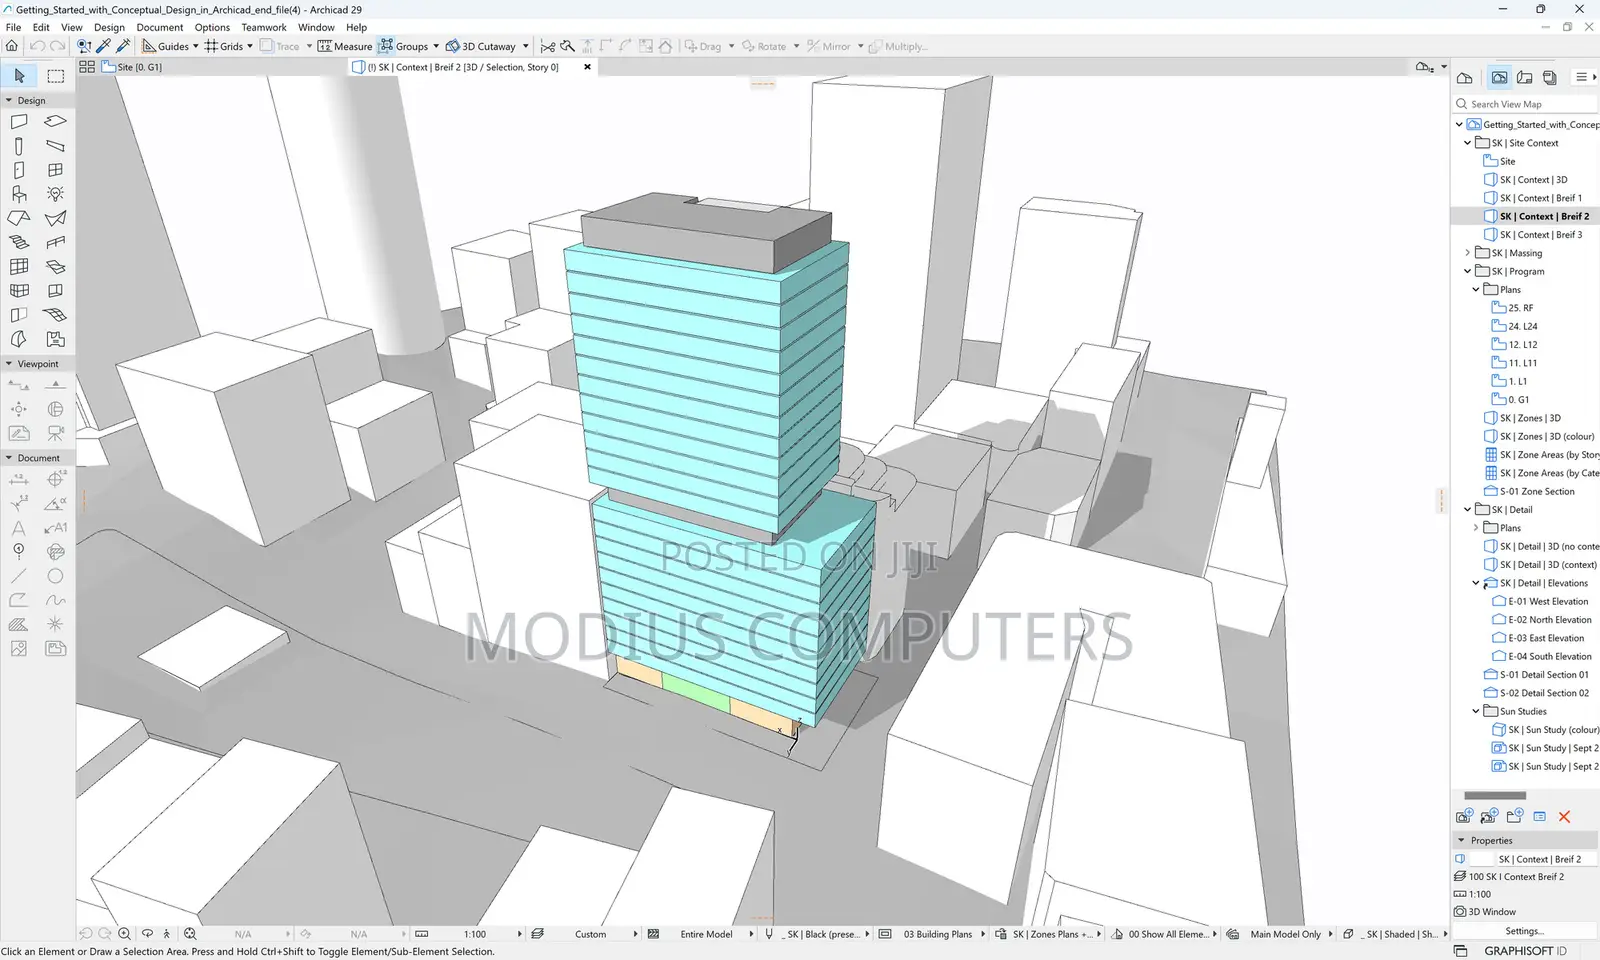Click the Inject Parameters syringe icon
The width and height of the screenshot is (1600, 960).
pyautogui.click(x=124, y=46)
